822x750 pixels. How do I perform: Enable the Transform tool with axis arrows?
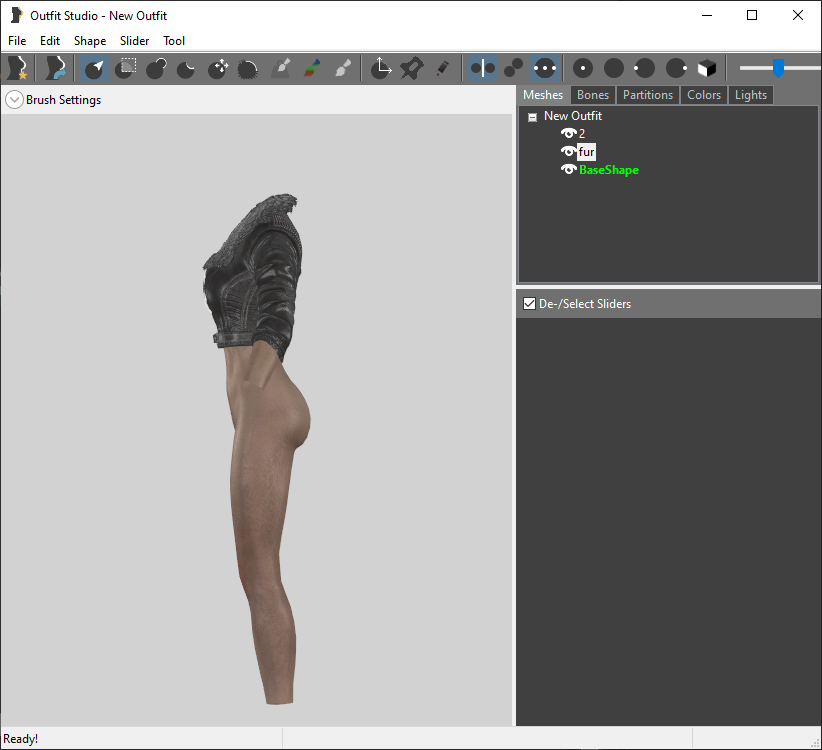coord(381,68)
